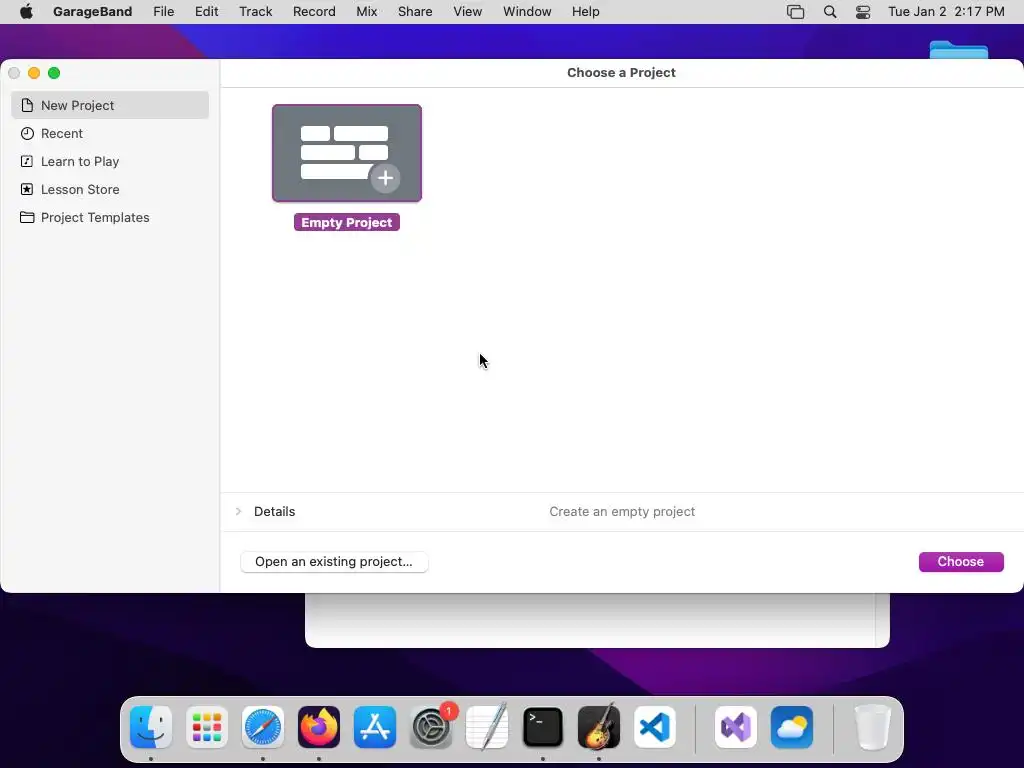Open TextEdit from the Dock

487,727
